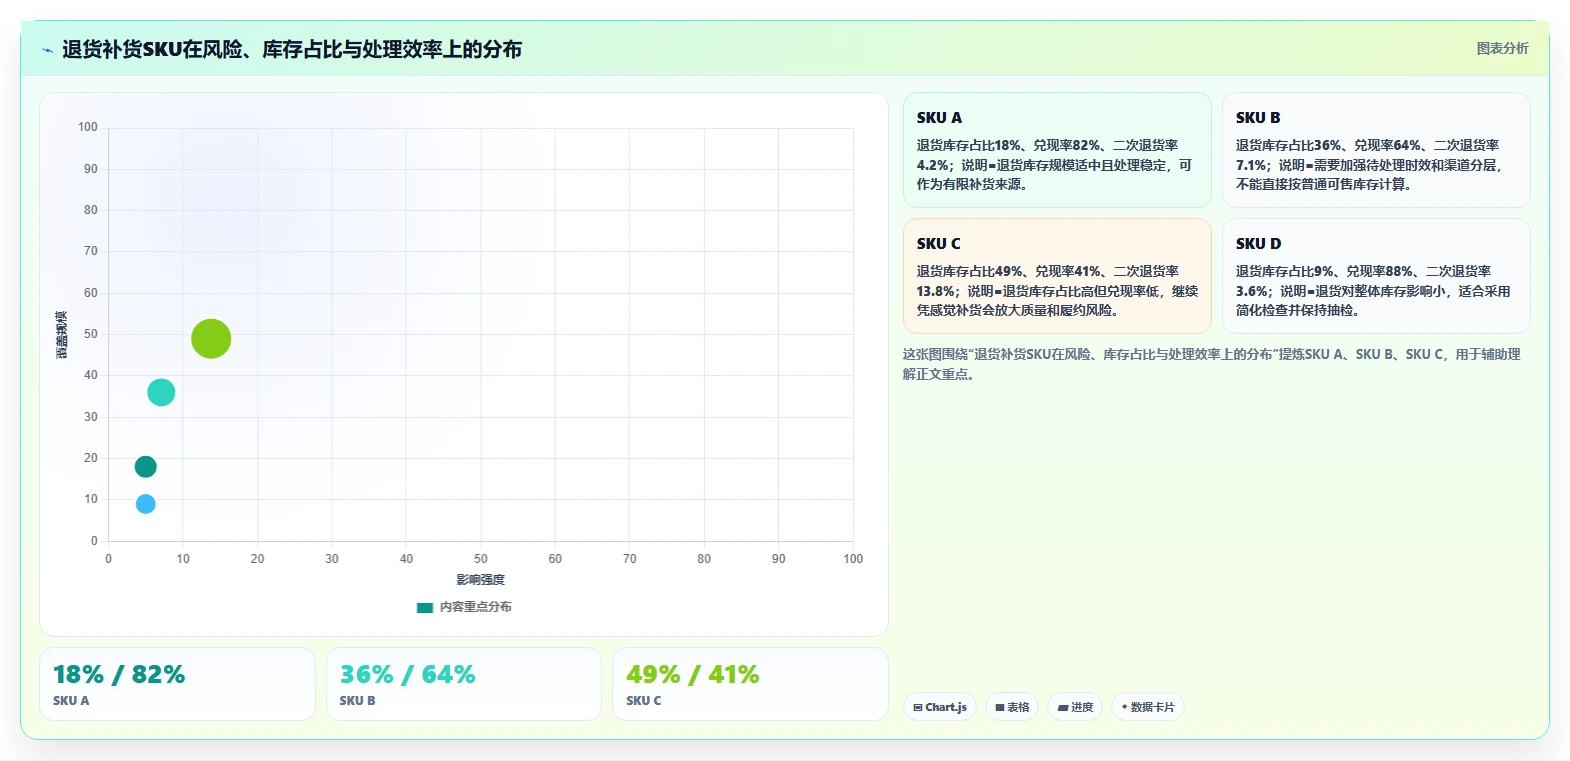Toggle the 内容重点分布 legend swatch
This screenshot has height=761, width=1570.
coord(425,607)
